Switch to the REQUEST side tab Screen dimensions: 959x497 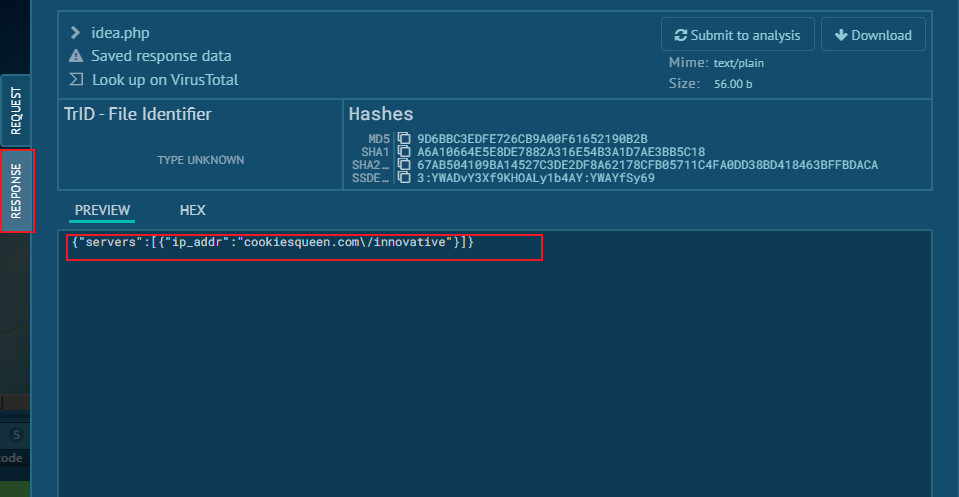pos(16,111)
